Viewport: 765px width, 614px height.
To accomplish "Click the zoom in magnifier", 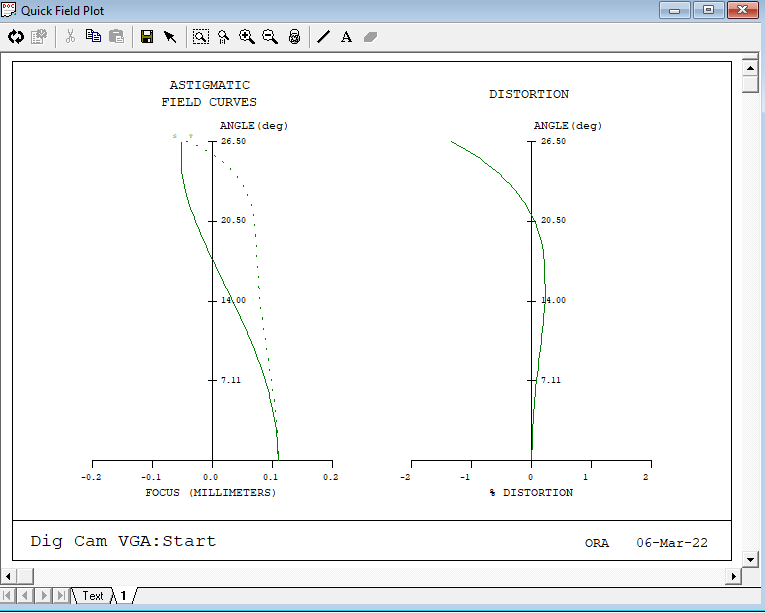I will (x=246, y=37).
